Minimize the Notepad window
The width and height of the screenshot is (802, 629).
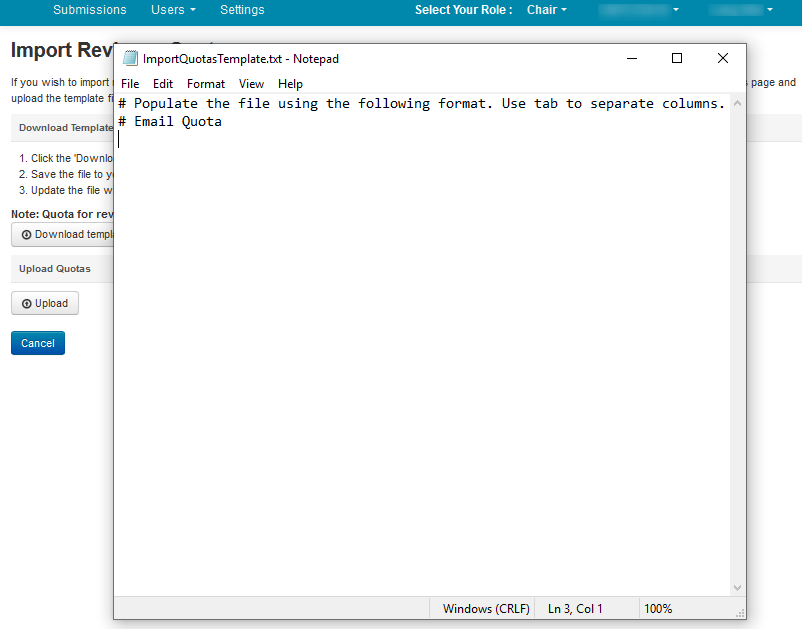point(631,59)
